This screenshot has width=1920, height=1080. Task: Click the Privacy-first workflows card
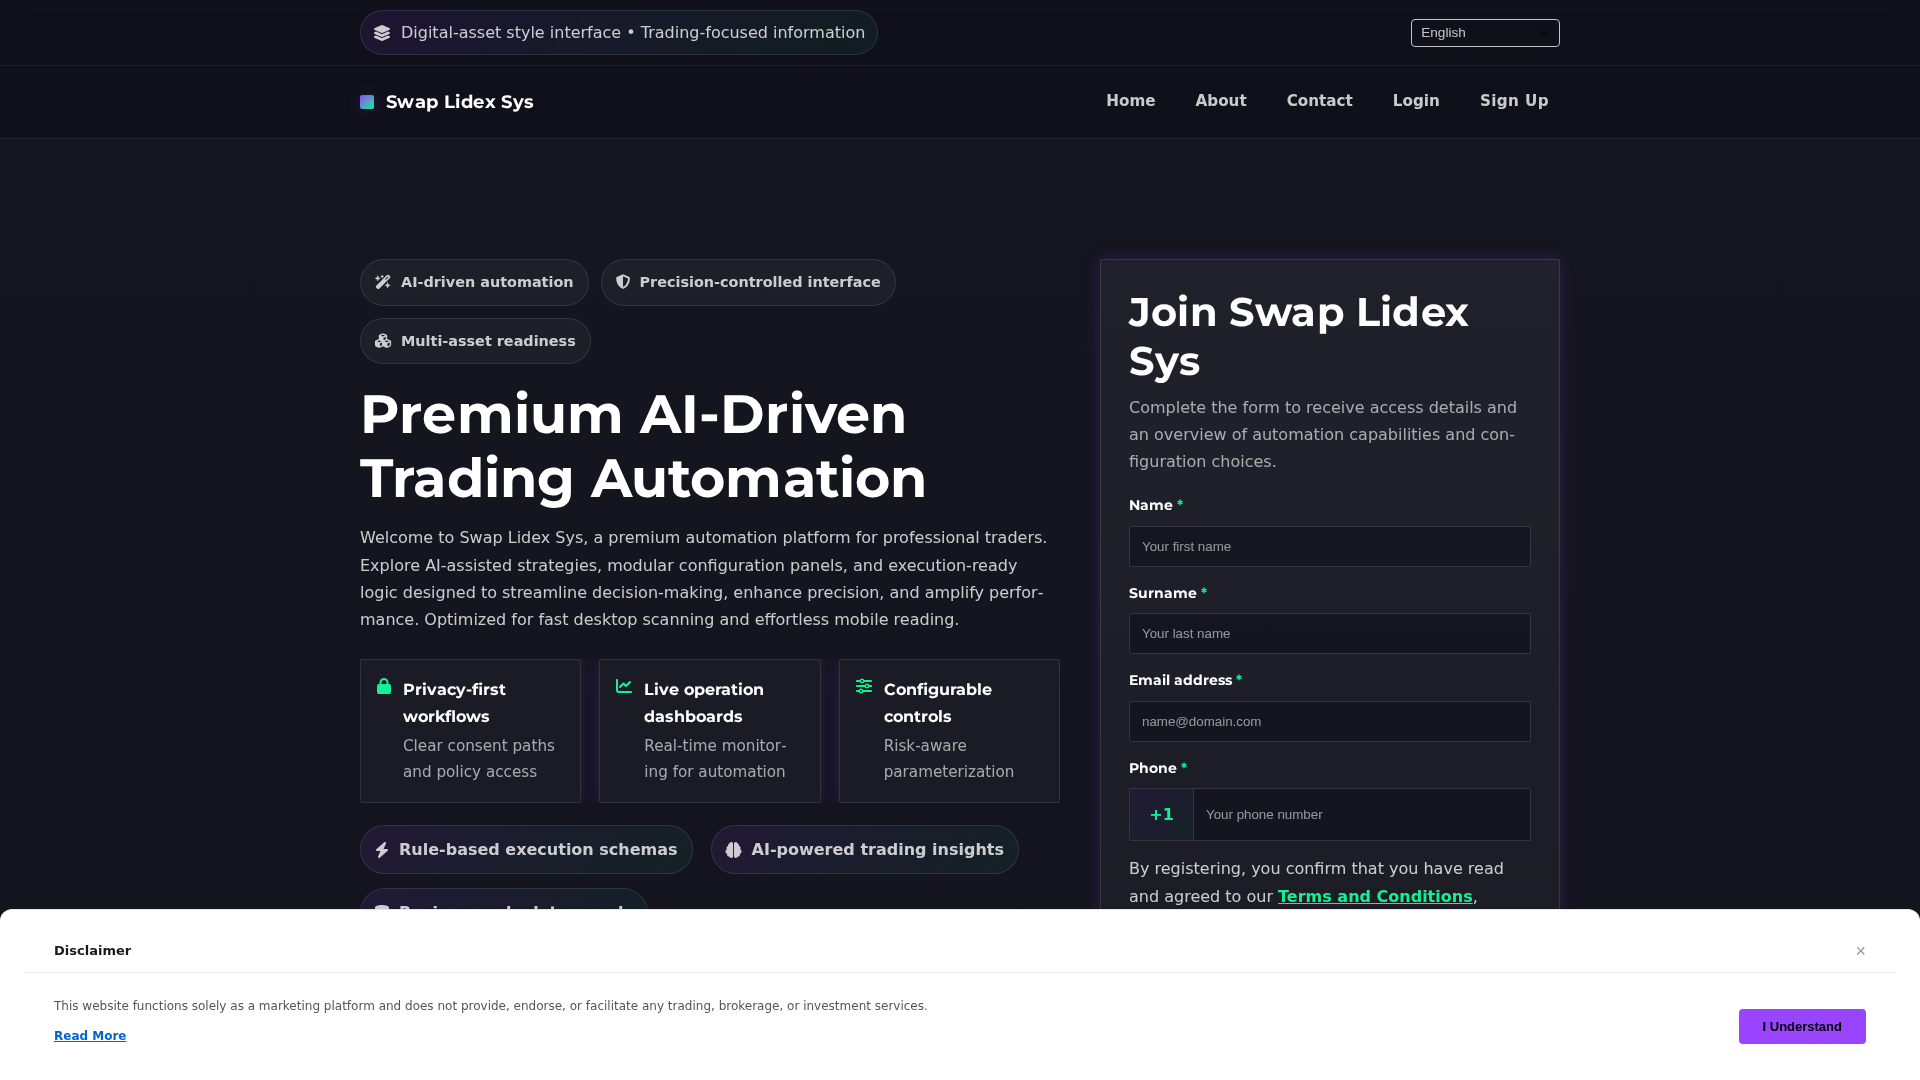tap(470, 731)
